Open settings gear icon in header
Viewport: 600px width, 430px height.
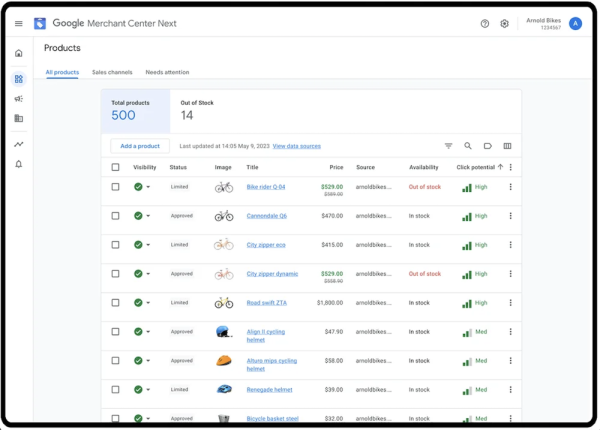click(x=504, y=24)
